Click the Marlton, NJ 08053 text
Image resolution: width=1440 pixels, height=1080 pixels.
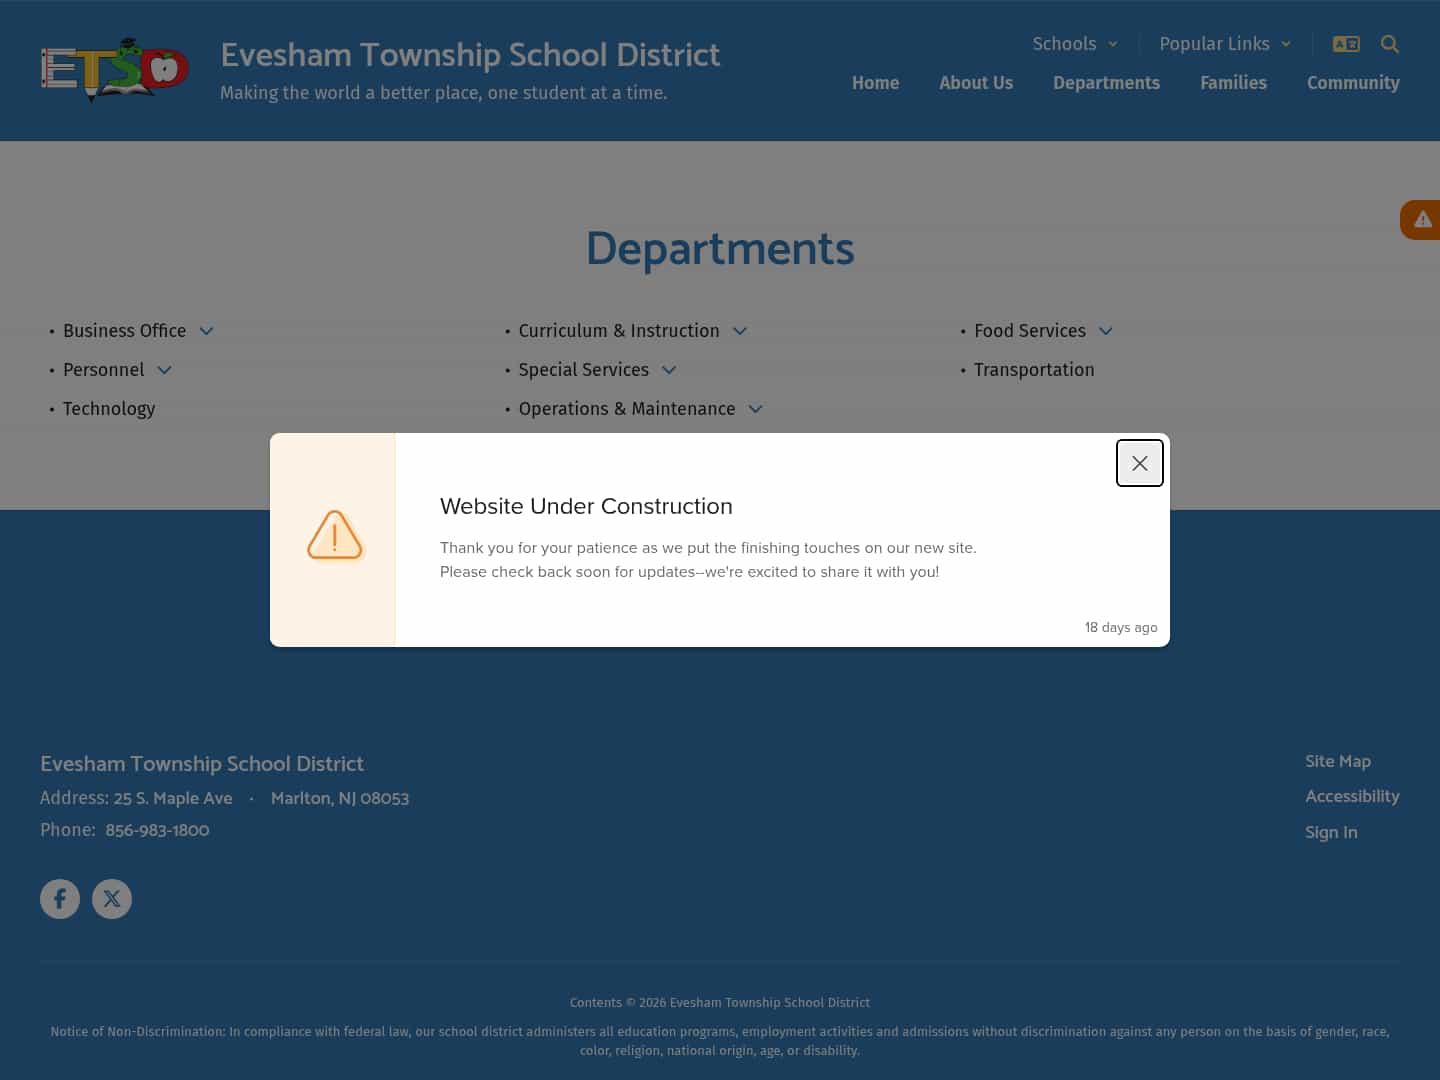340,798
